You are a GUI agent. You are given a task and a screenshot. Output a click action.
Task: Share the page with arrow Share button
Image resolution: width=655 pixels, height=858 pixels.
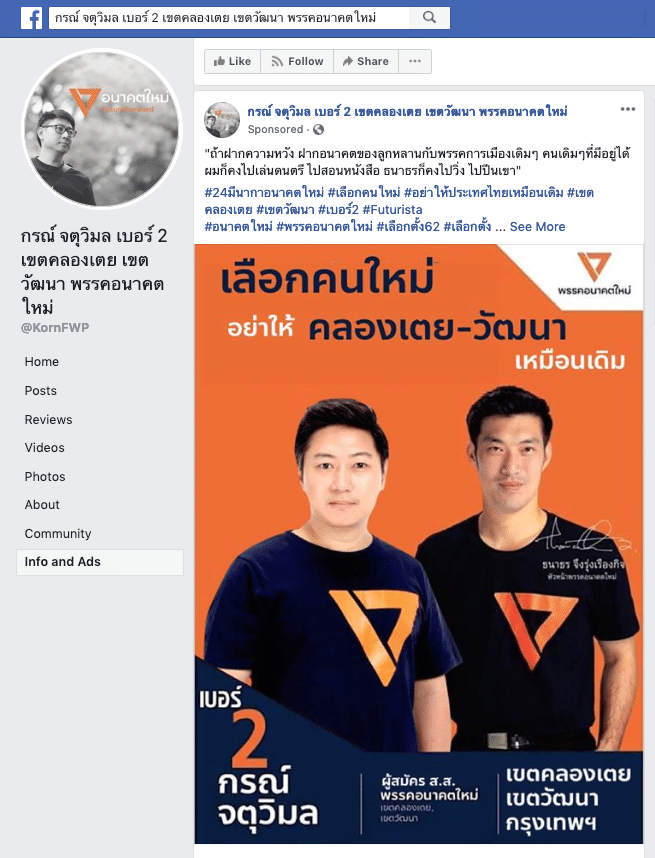366,61
